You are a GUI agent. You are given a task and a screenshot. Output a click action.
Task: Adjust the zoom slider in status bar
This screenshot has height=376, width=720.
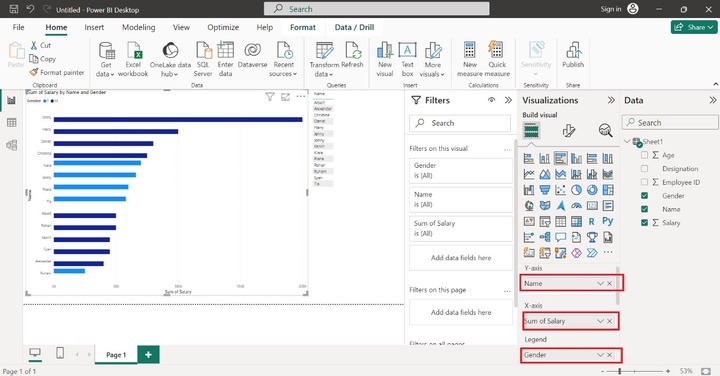(619, 371)
